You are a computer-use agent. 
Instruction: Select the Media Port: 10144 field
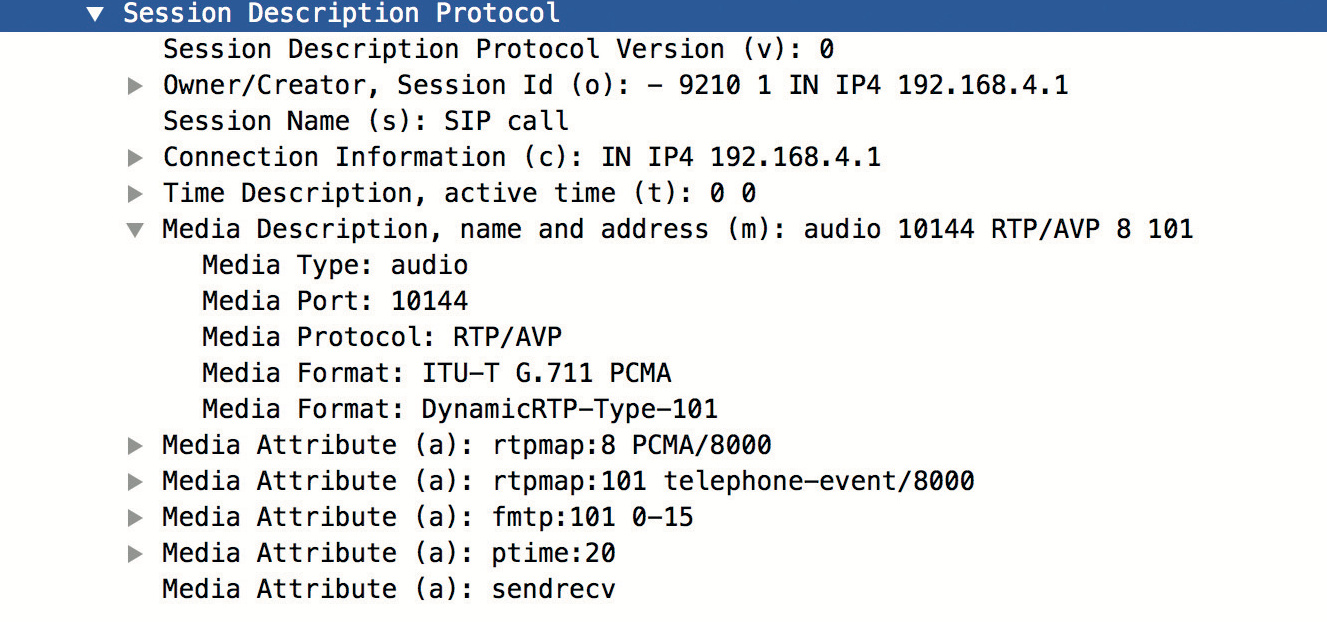pyautogui.click(x=334, y=301)
